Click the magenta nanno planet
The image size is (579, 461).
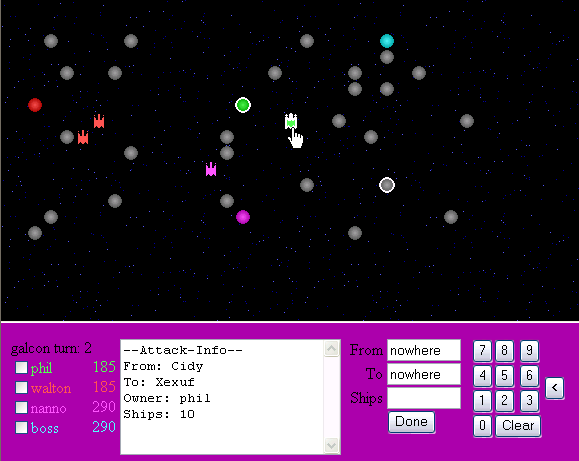[243, 217]
